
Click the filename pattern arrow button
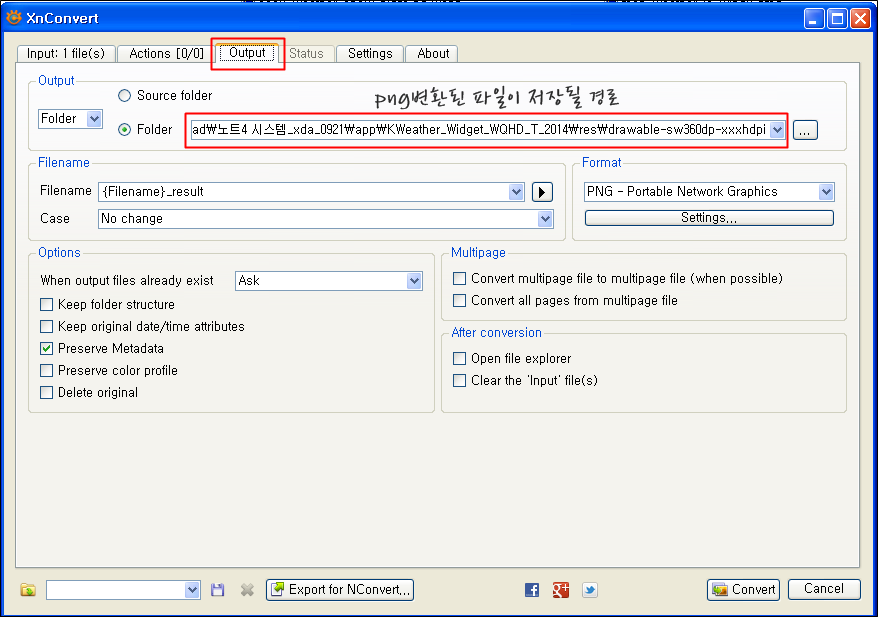[x=542, y=191]
